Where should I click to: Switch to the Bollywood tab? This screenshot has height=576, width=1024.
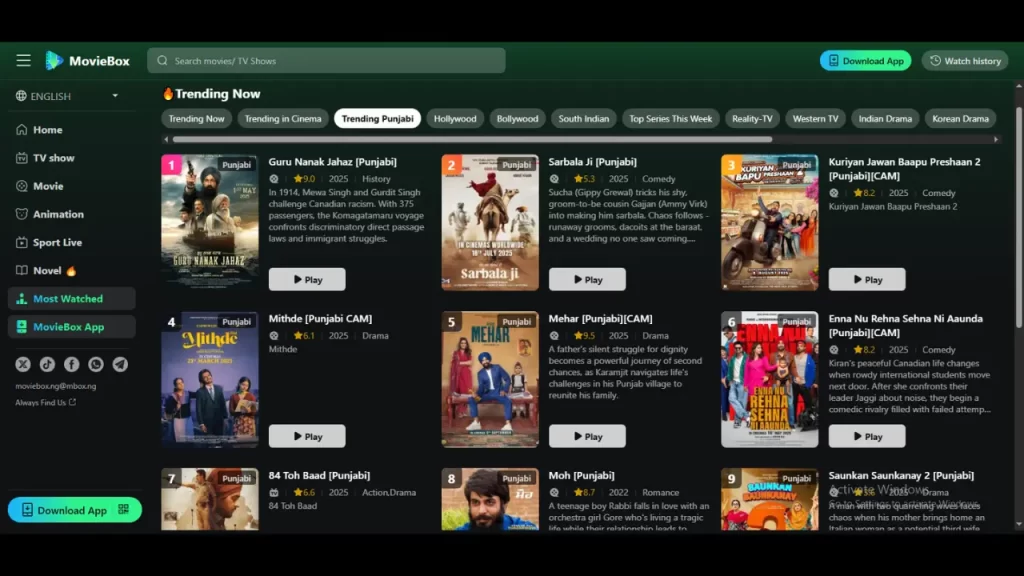tap(517, 118)
